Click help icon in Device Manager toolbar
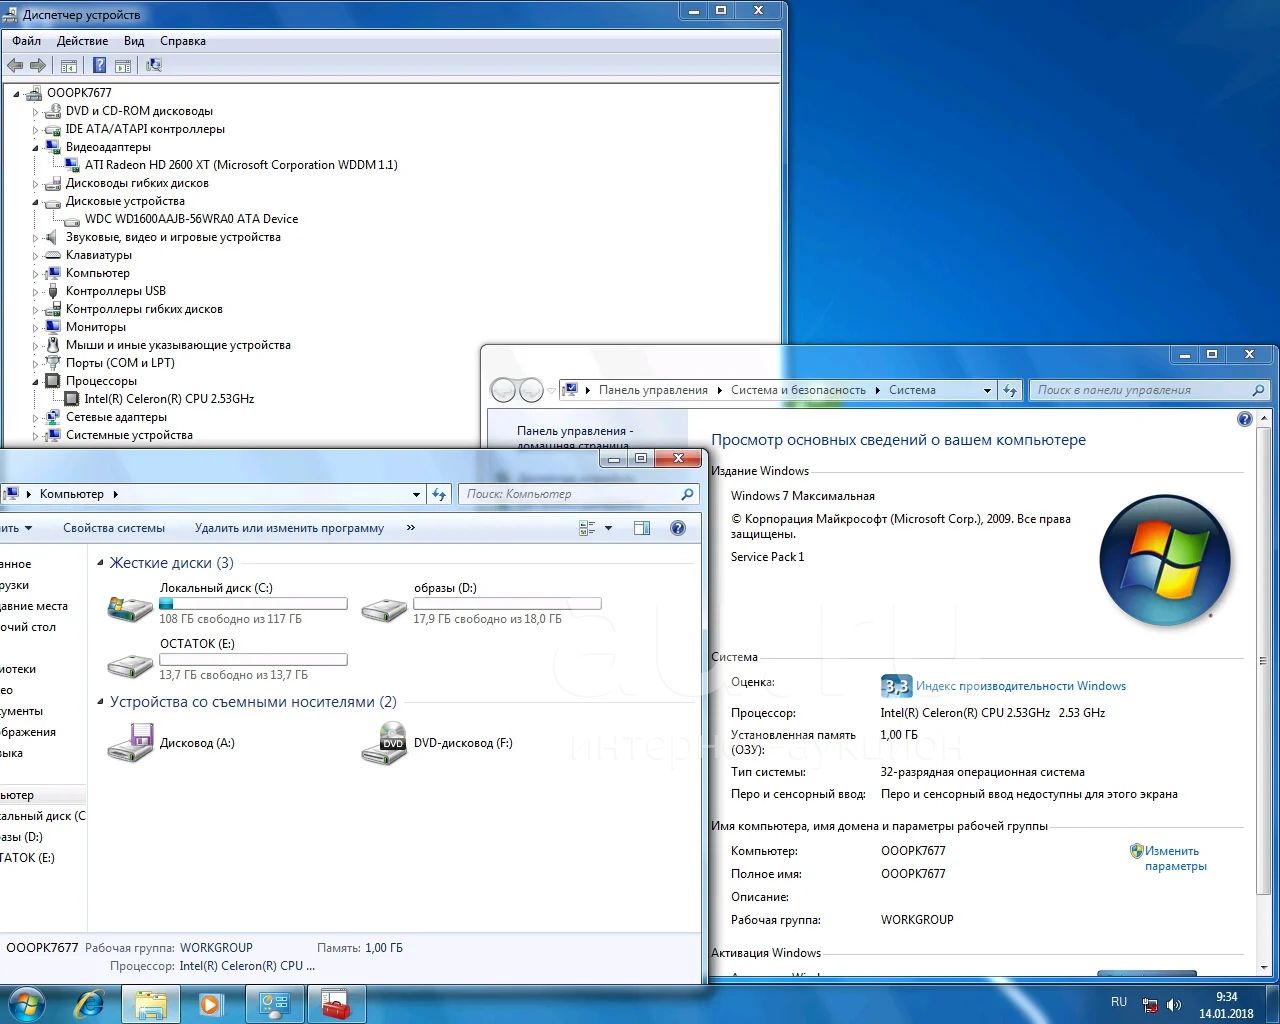This screenshot has height=1024, width=1280. [99, 65]
